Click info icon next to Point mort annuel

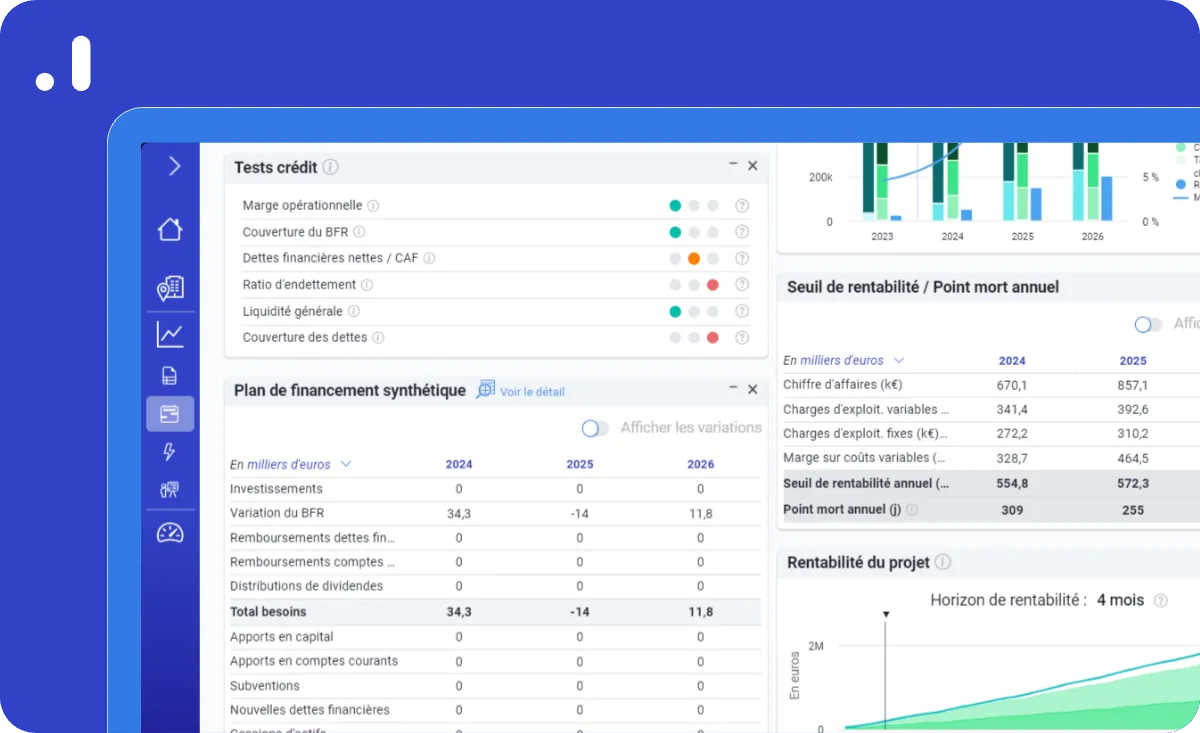912,509
